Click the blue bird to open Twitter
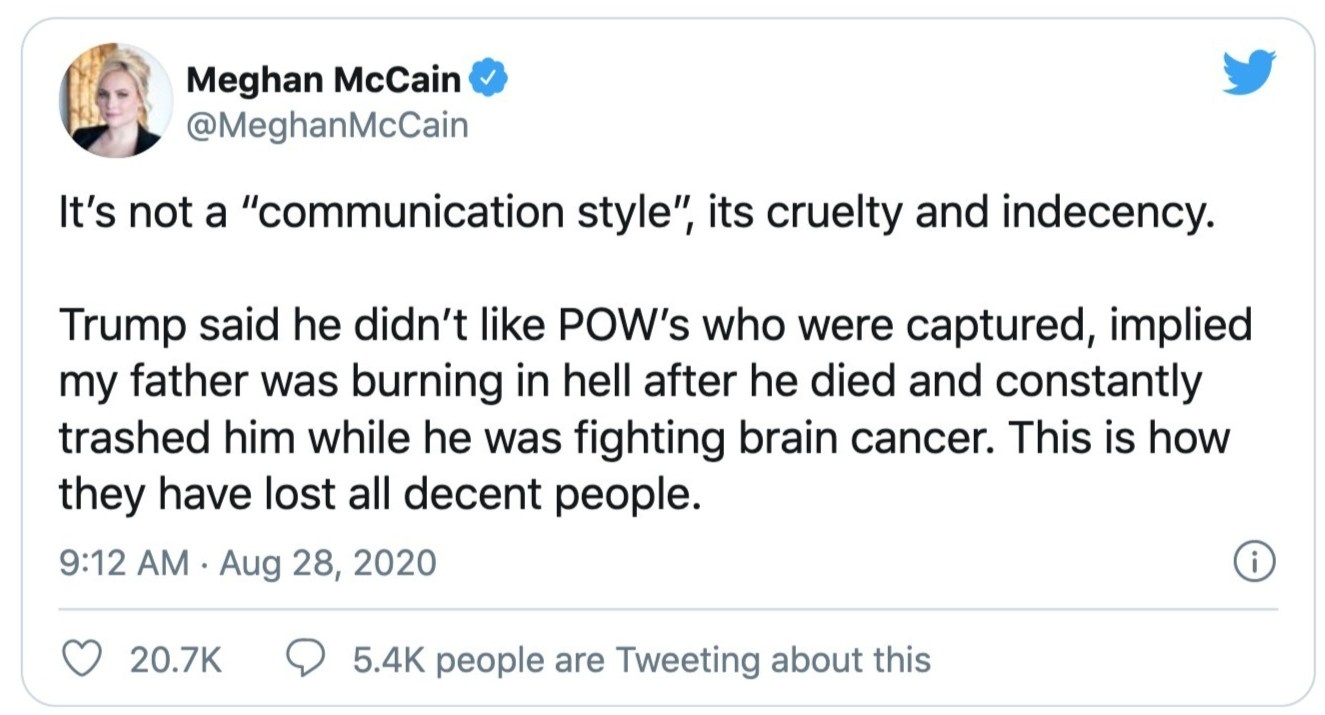Image resolution: width=1325 pixels, height=715 pixels. [x=1249, y=72]
